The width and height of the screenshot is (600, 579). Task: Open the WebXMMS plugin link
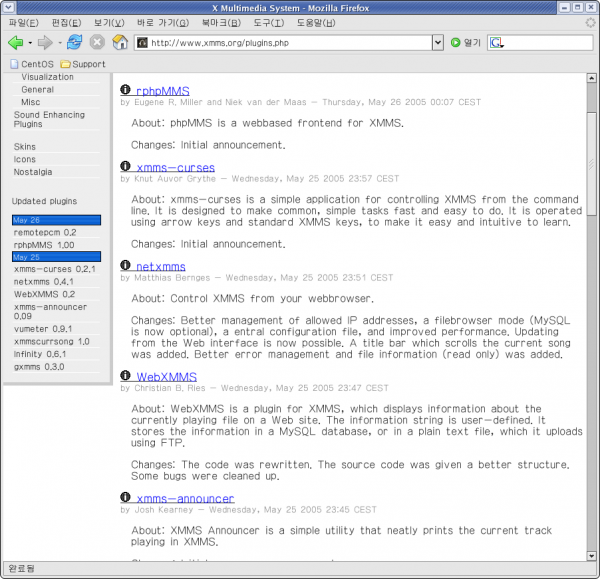(x=166, y=377)
